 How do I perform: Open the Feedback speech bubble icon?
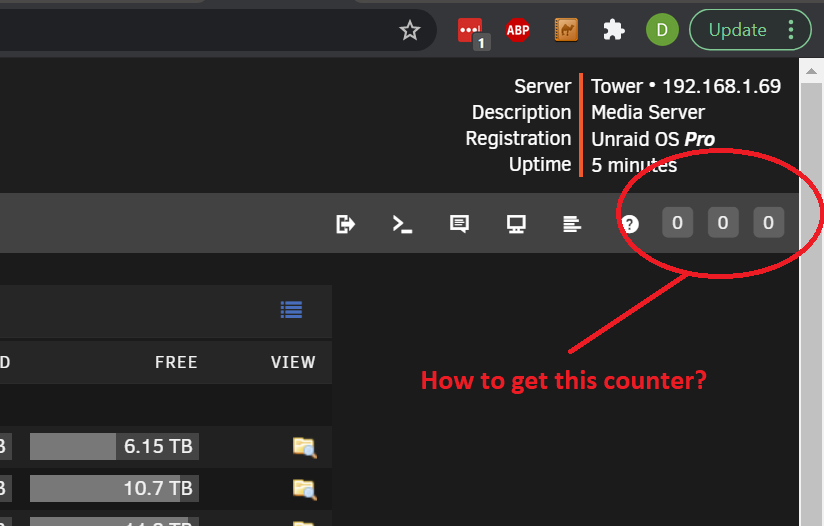pyautogui.click(x=459, y=224)
